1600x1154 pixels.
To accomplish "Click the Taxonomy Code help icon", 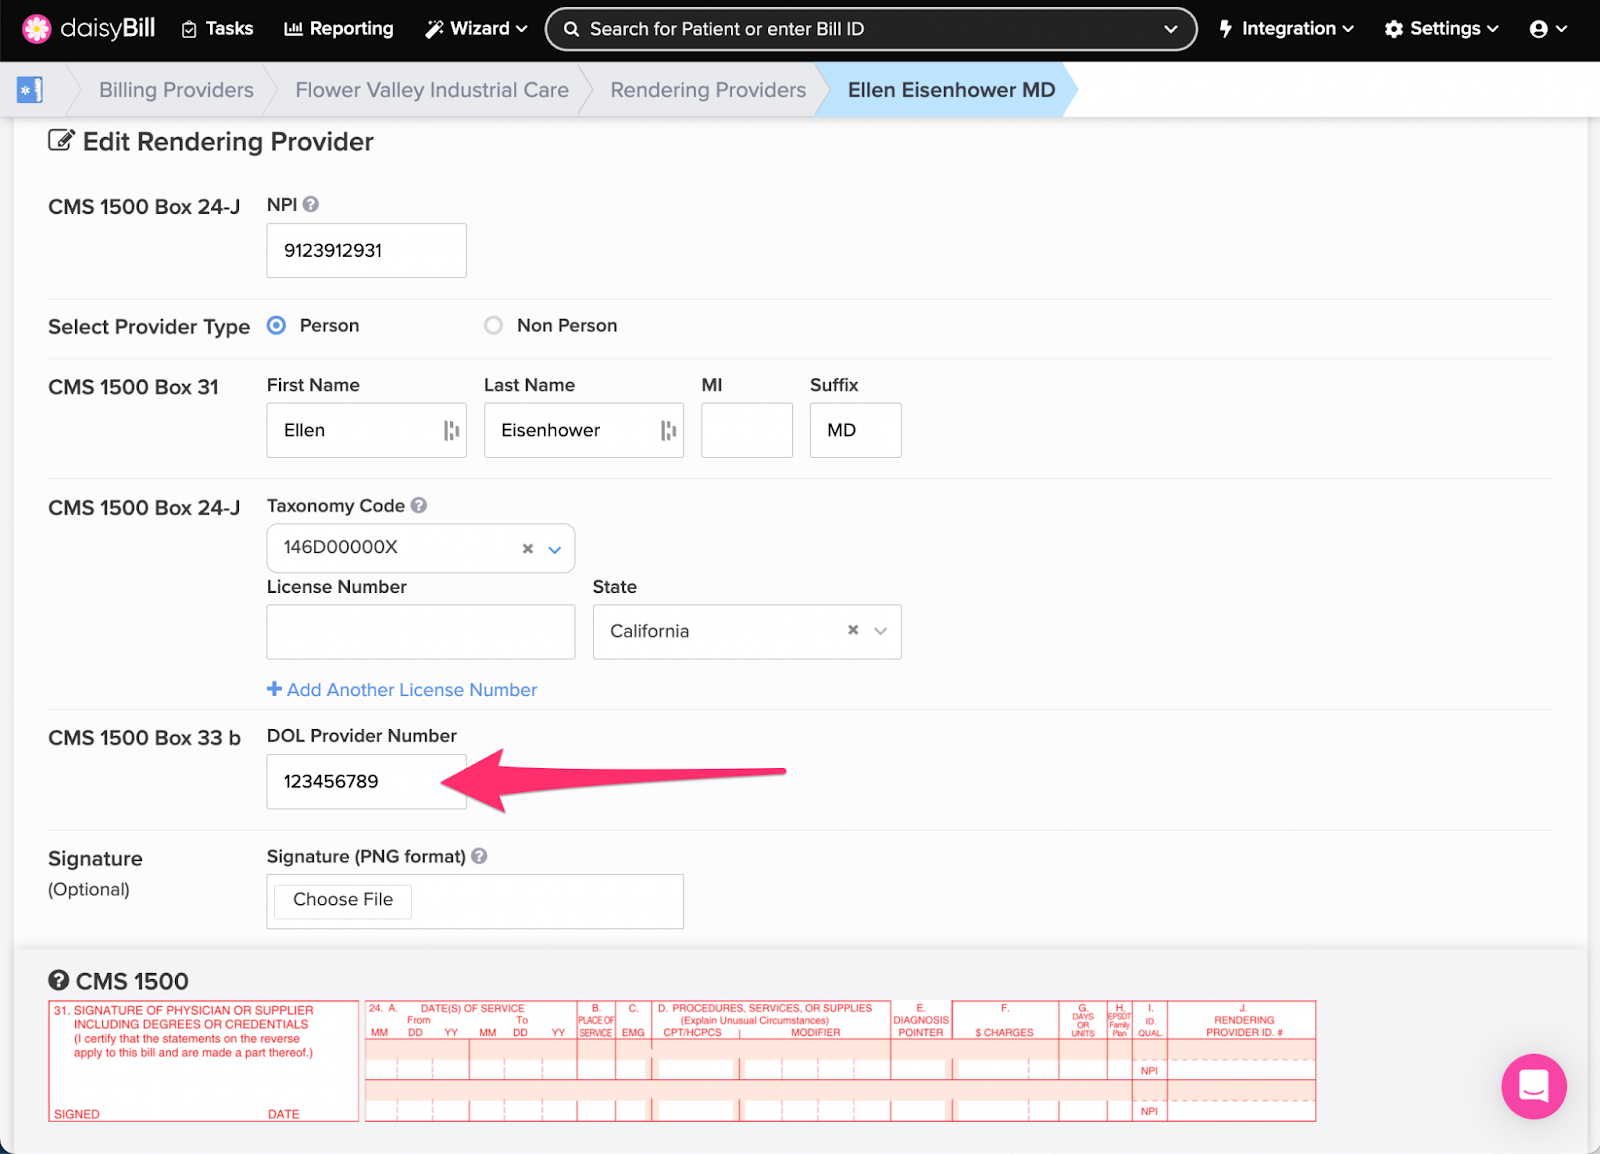I will tap(419, 506).
